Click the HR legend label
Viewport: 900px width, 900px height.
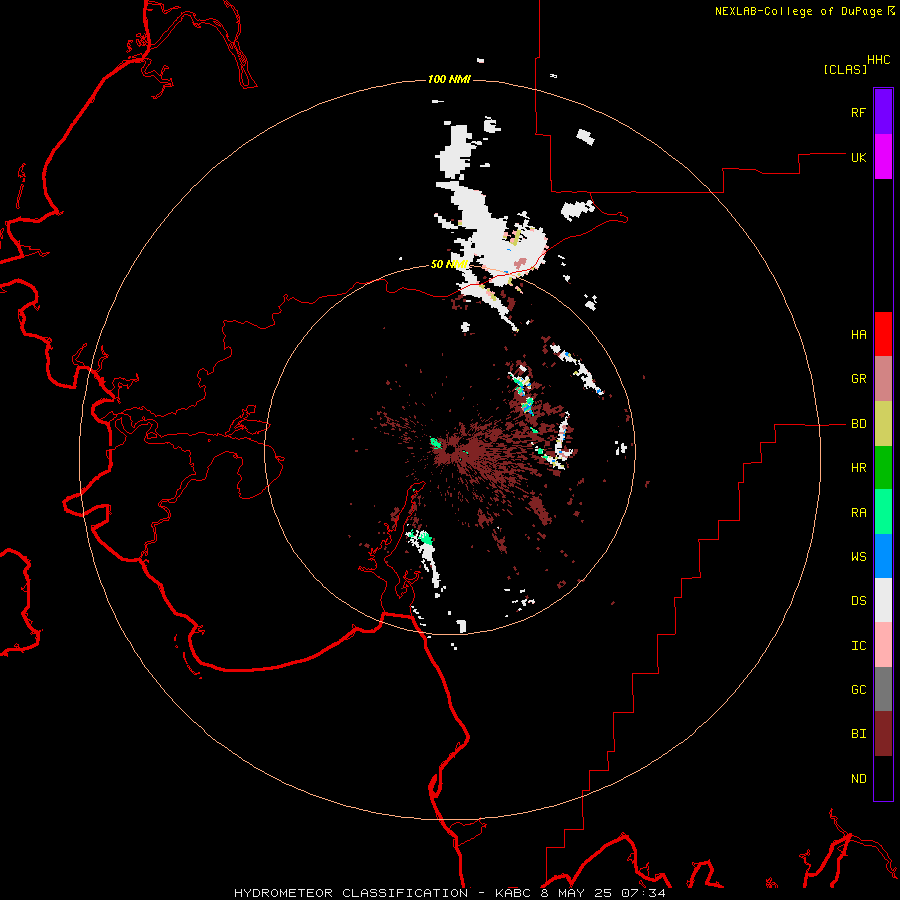pos(859,468)
